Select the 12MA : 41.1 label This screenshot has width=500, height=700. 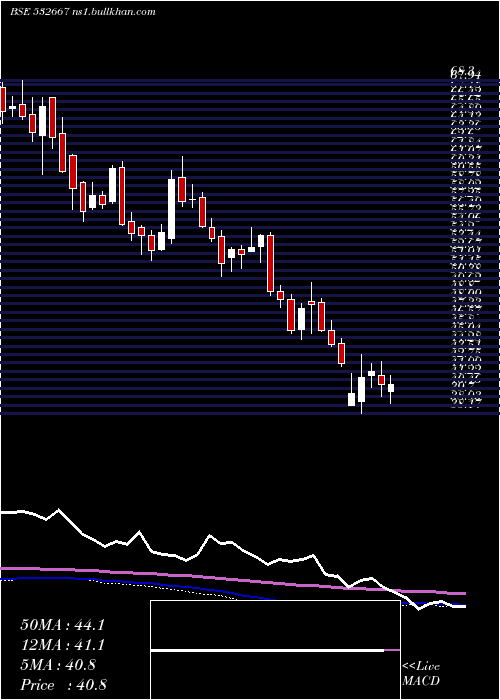click(x=62, y=645)
